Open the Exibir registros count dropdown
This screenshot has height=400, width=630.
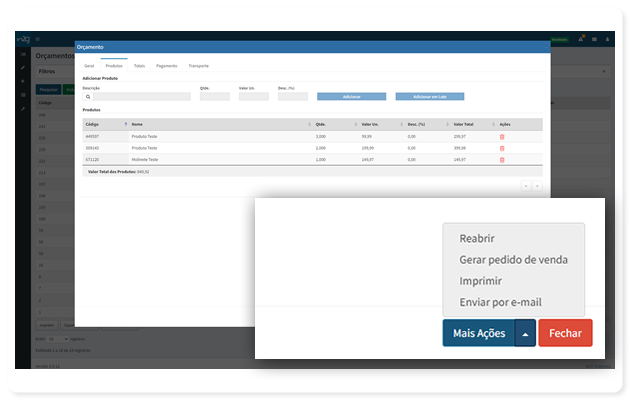58,339
